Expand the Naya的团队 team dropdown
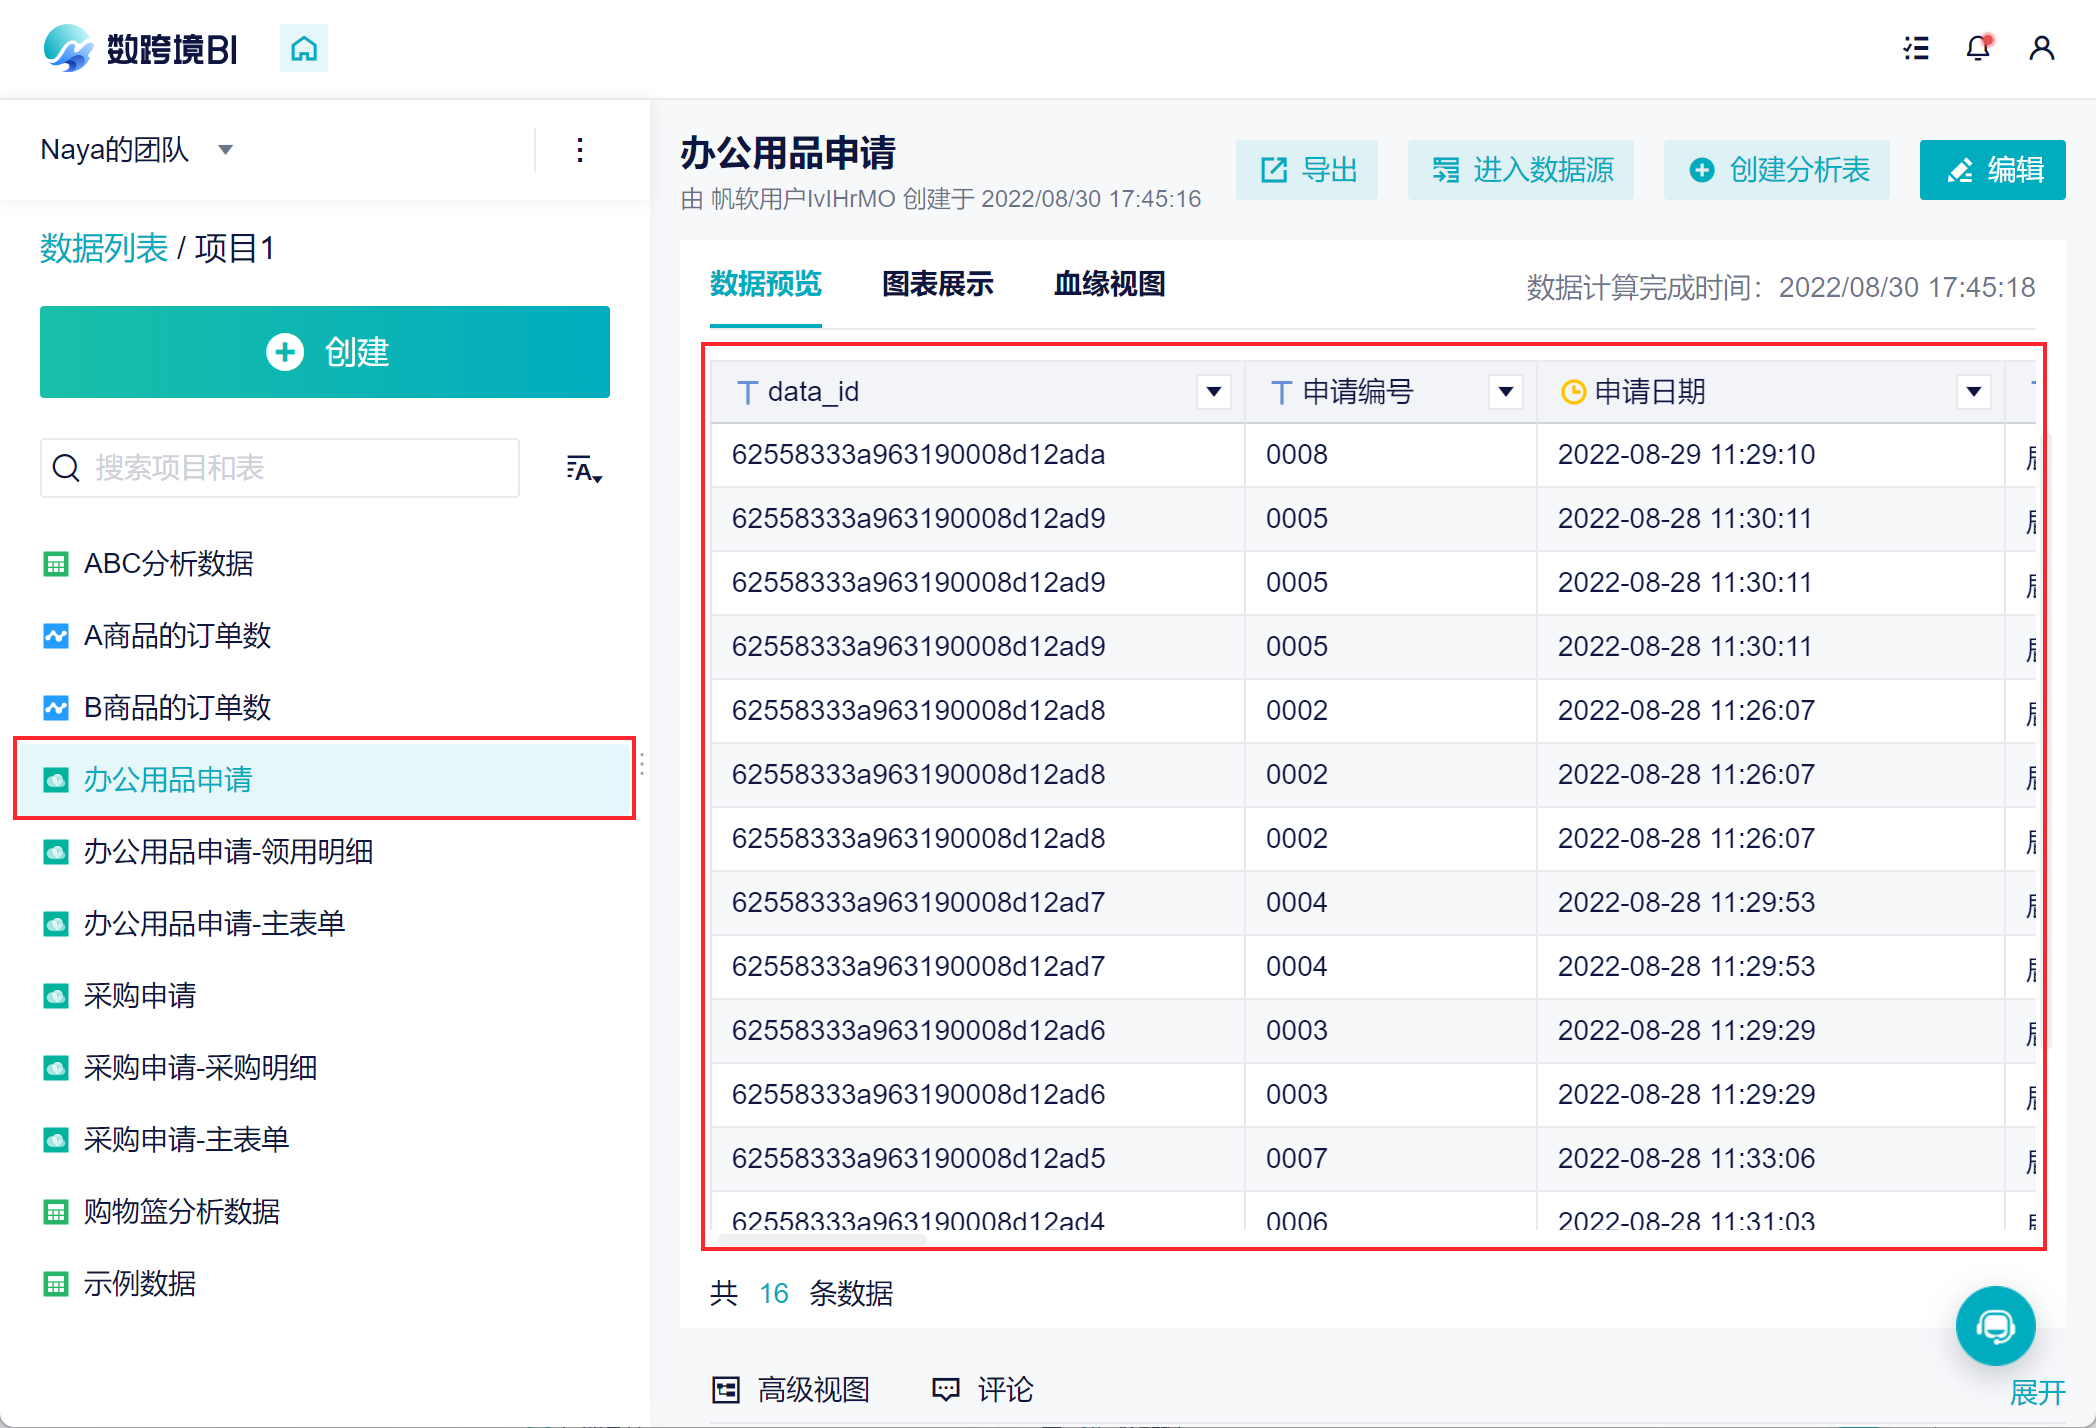 226,150
